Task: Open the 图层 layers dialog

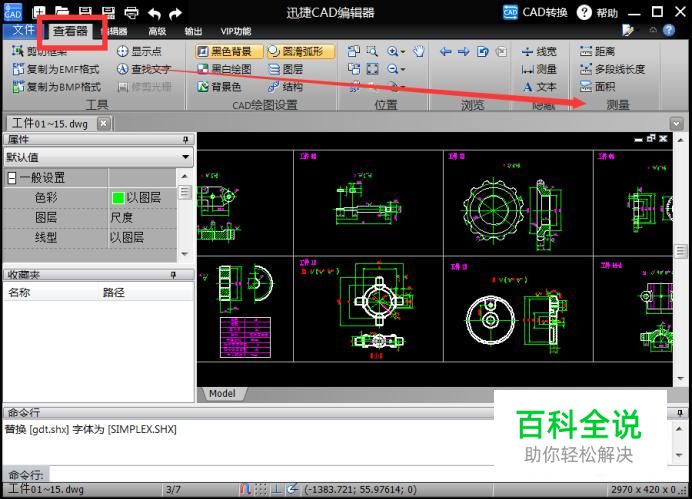Action: pos(286,69)
